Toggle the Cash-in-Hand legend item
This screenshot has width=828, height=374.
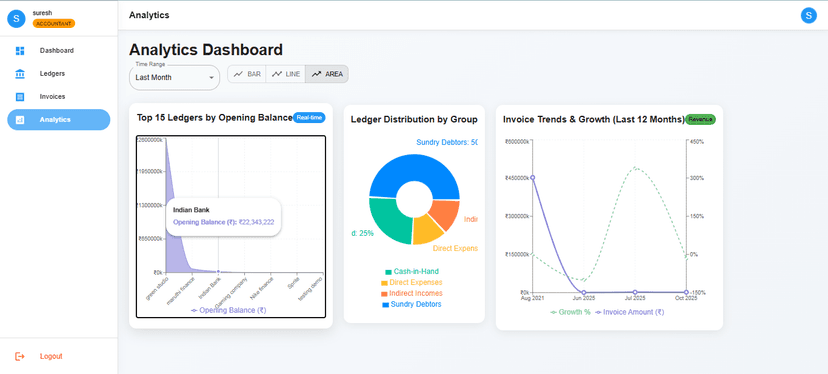412,272
